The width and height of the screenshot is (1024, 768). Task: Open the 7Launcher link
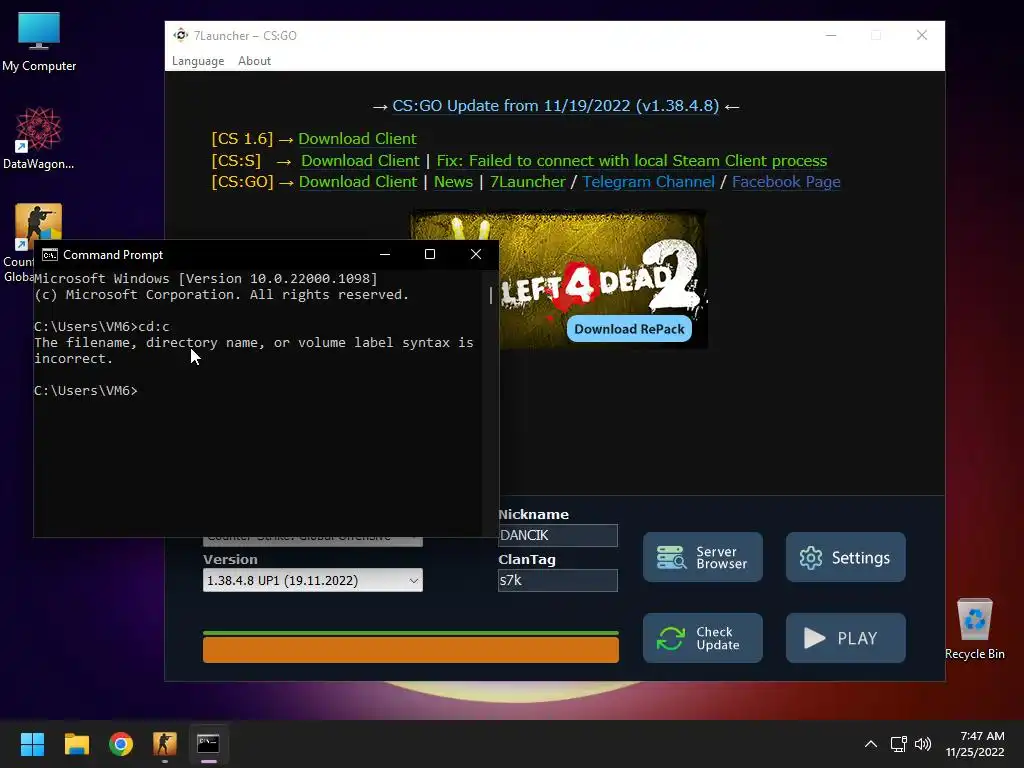tap(528, 182)
